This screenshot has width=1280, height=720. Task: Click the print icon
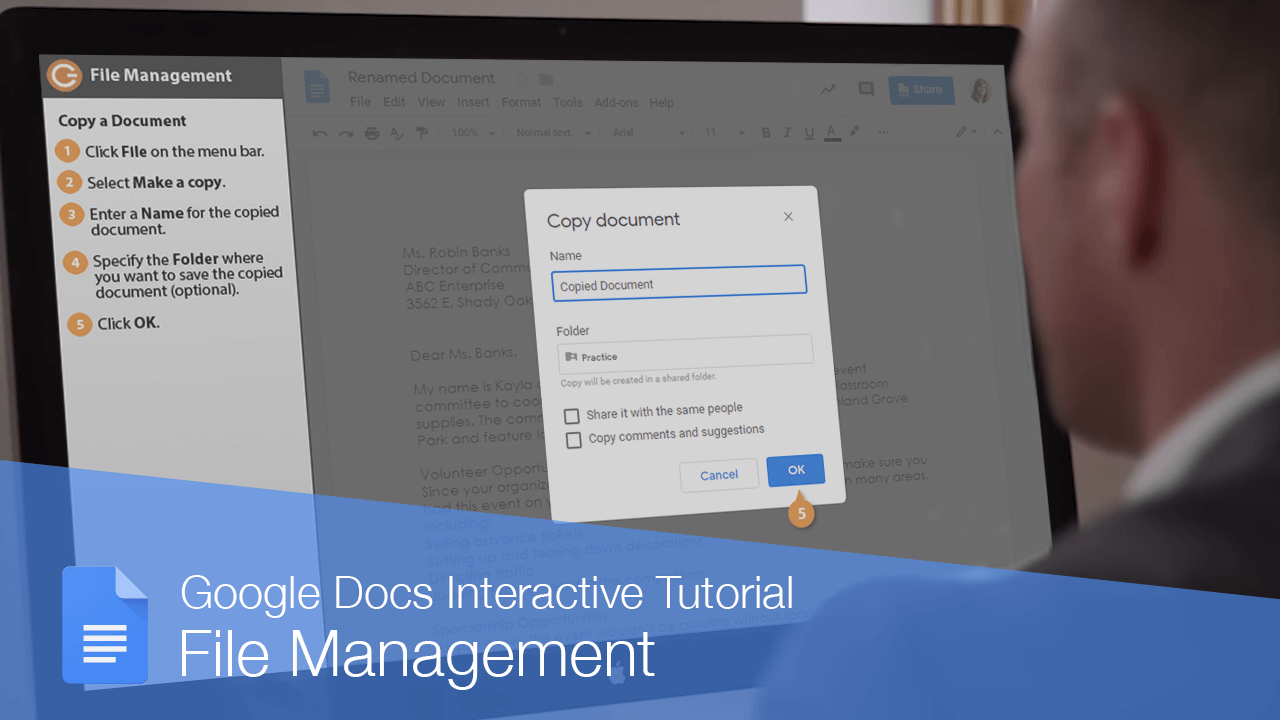click(x=372, y=132)
